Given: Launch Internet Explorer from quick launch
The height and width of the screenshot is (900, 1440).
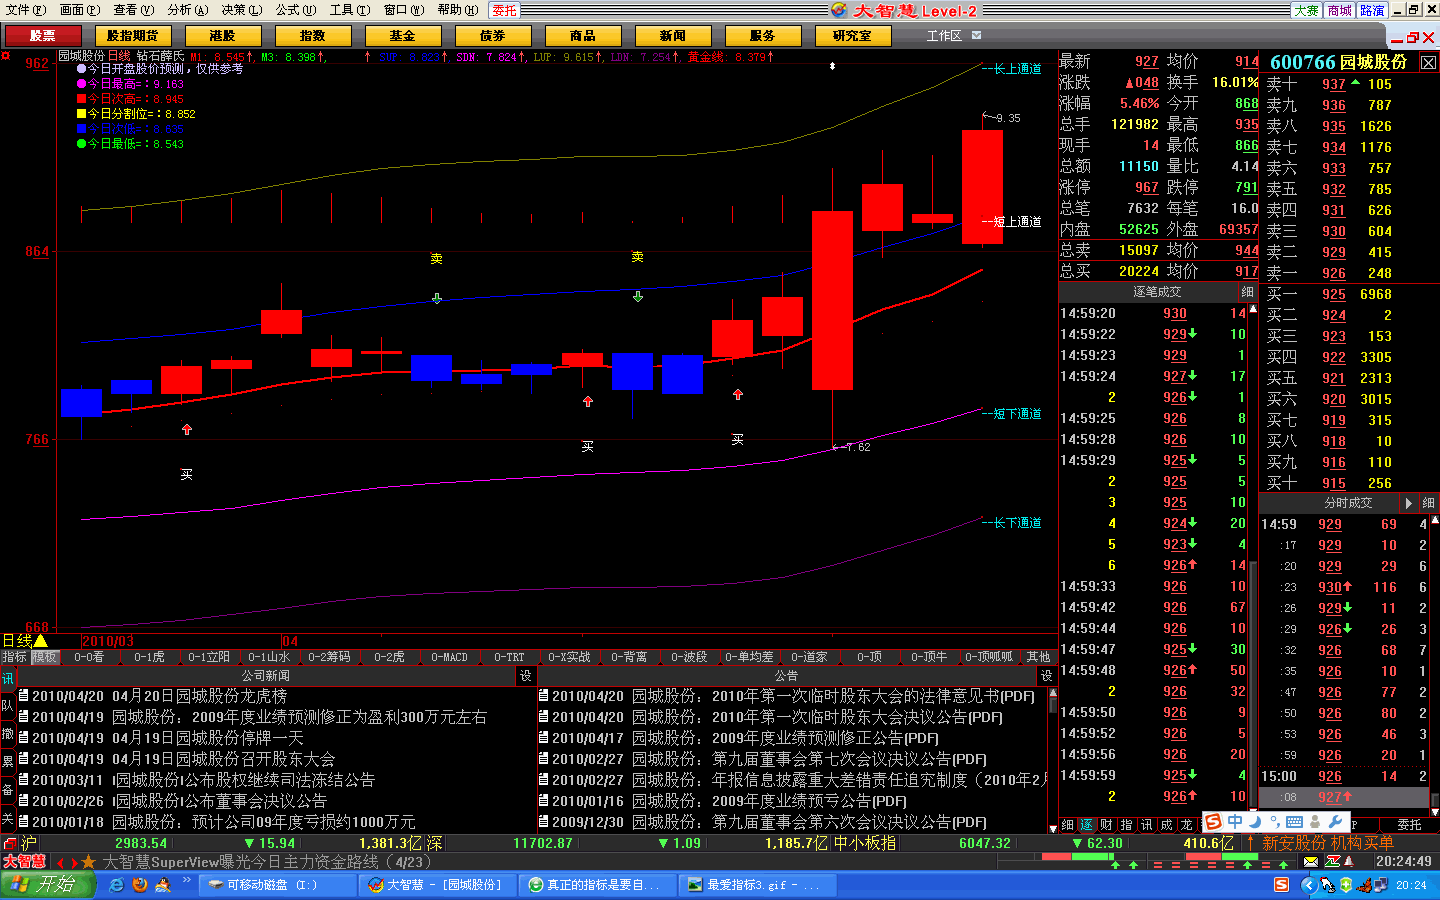Looking at the screenshot, I should (x=117, y=885).
